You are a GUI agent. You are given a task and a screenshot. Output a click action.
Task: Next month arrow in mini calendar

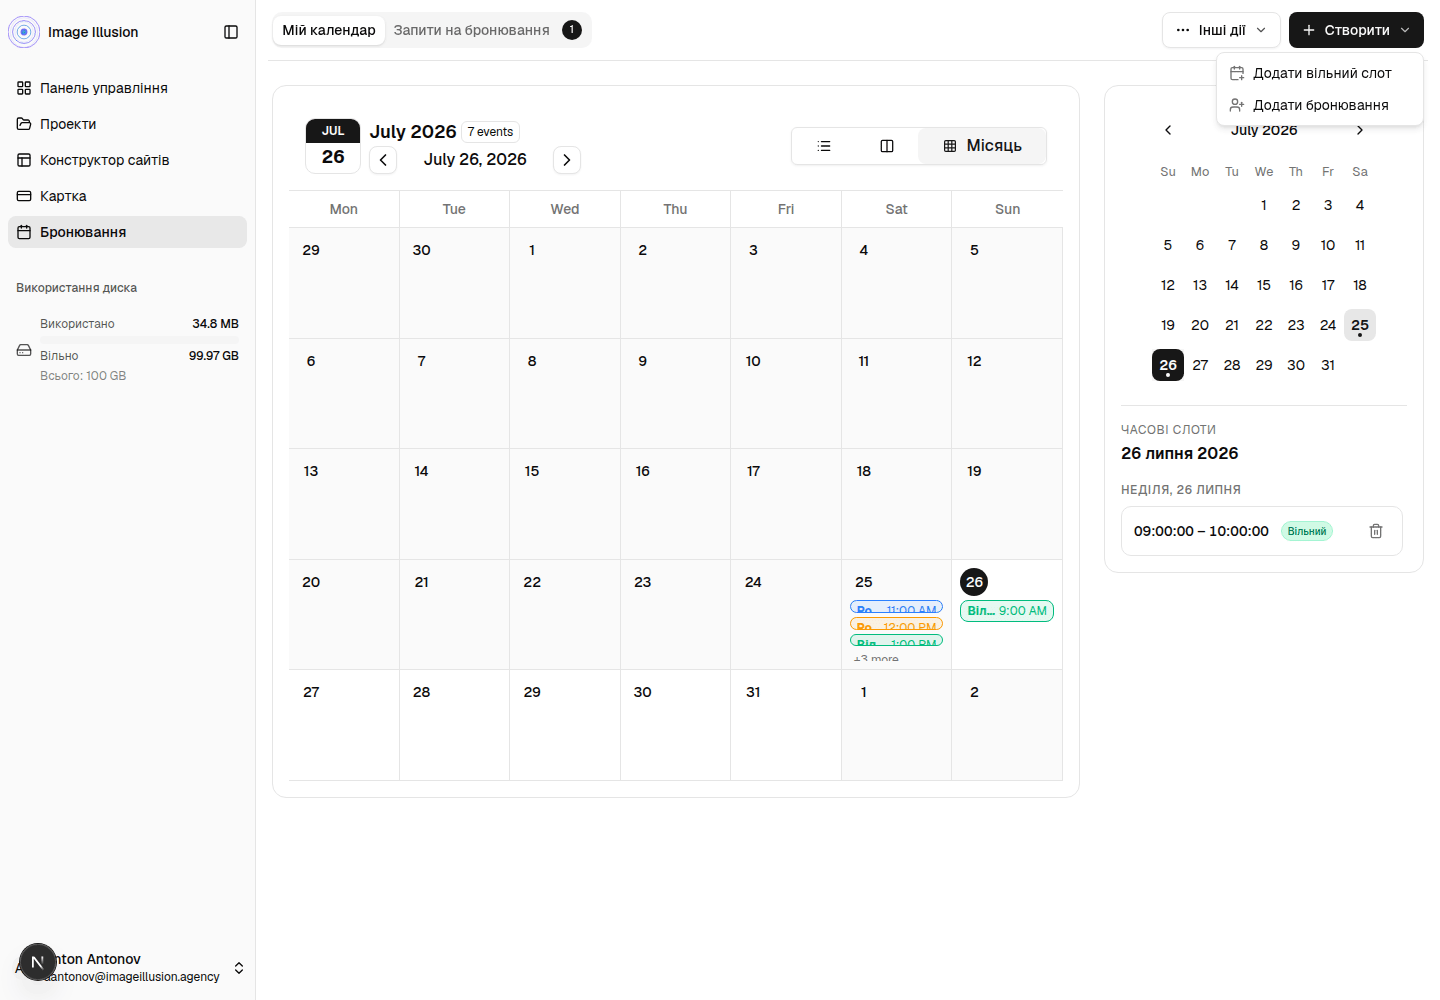(x=1360, y=130)
